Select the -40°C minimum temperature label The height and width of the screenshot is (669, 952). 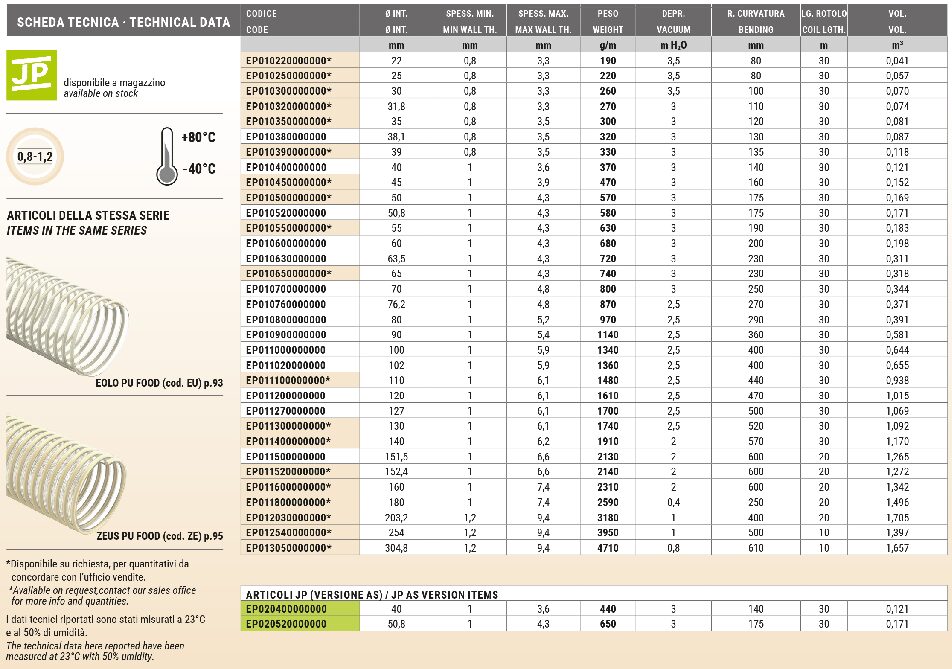(201, 168)
